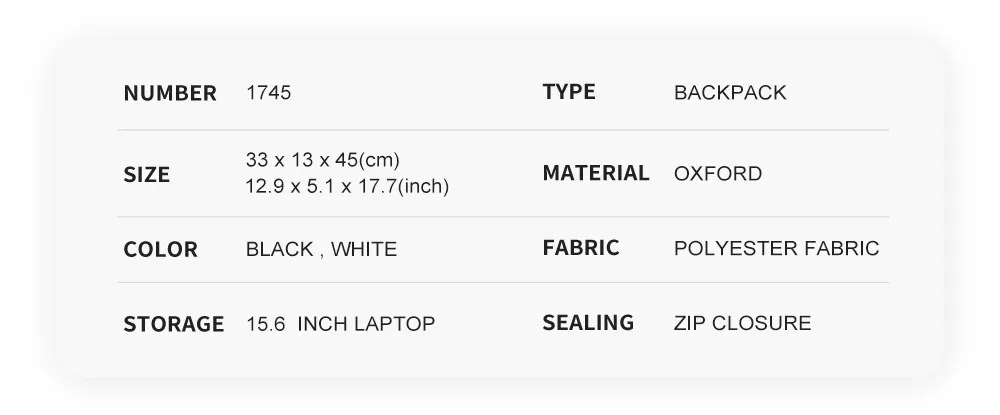Click the SEALING label
Viewport: 1000px width, 415px height.
point(588,322)
